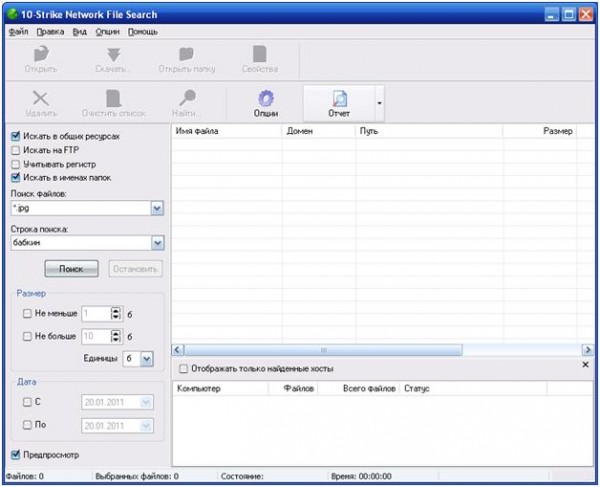Click the 10-Strike application title icon

click(13, 14)
